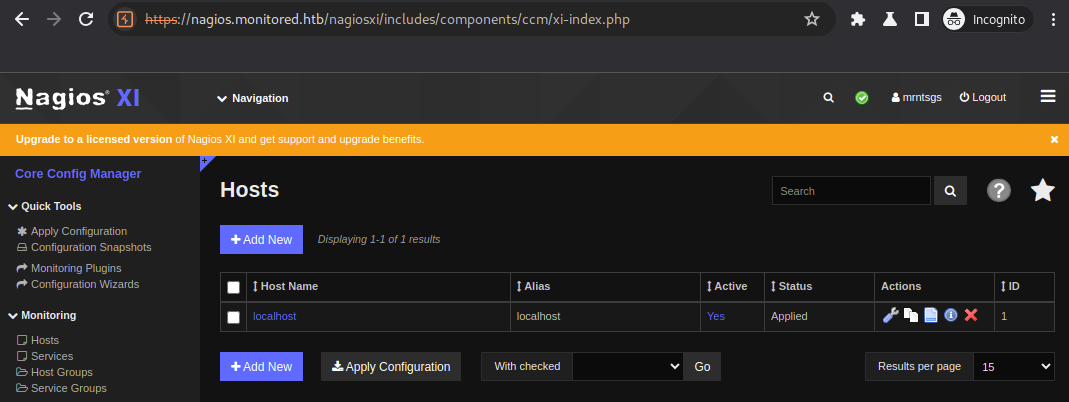Click the localhost Alias cell text
The height and width of the screenshot is (402, 1069).
(x=539, y=316)
